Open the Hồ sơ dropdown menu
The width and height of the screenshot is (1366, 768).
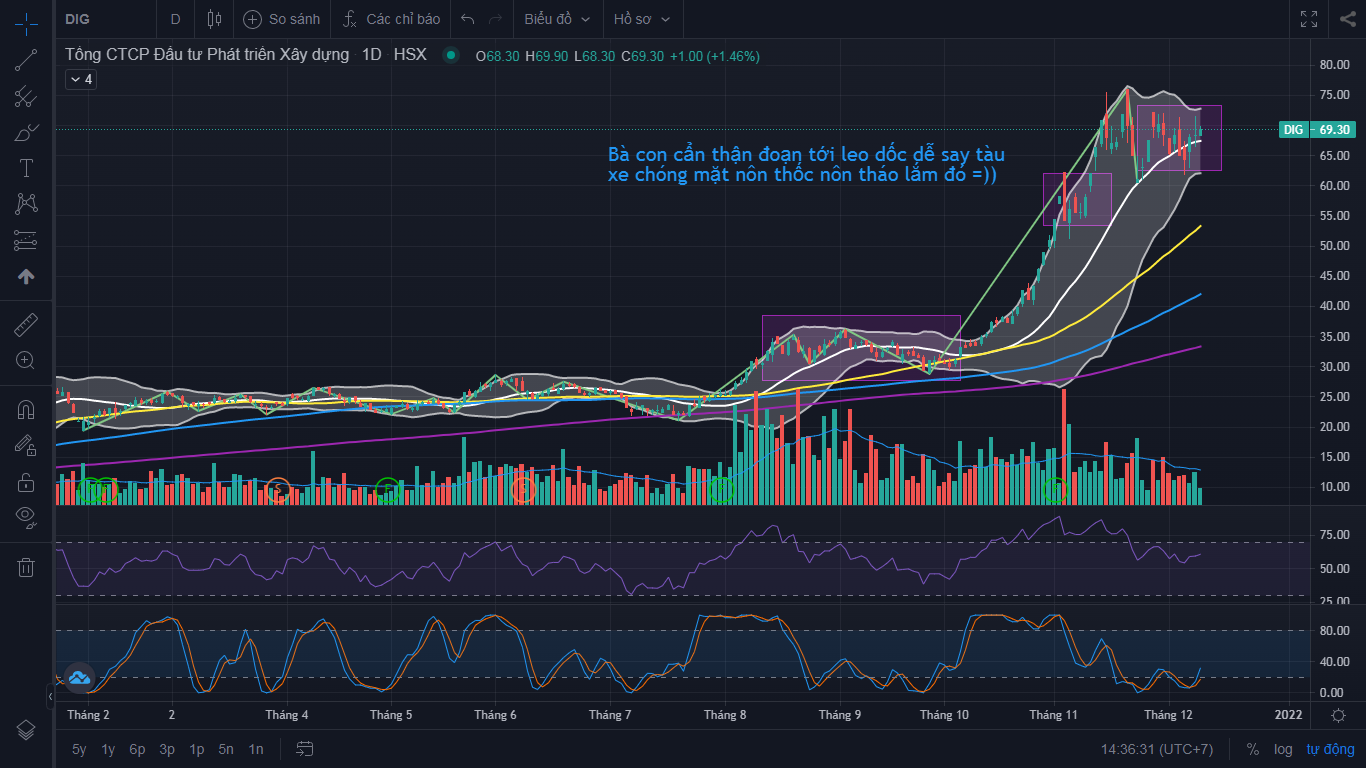click(641, 19)
